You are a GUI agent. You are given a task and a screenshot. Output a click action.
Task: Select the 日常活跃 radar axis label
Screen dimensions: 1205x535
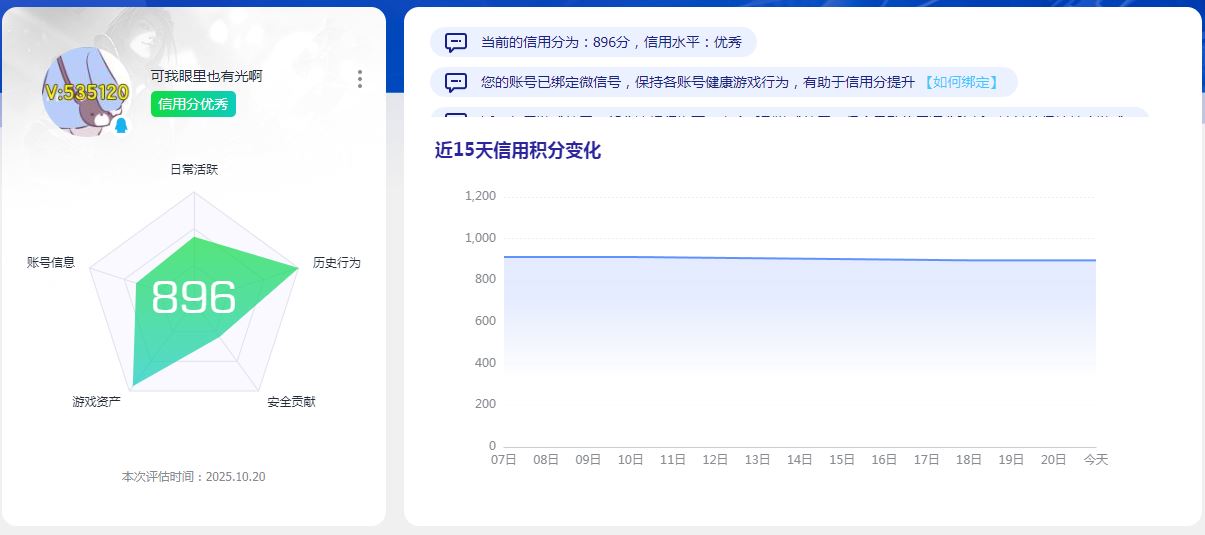point(194,169)
